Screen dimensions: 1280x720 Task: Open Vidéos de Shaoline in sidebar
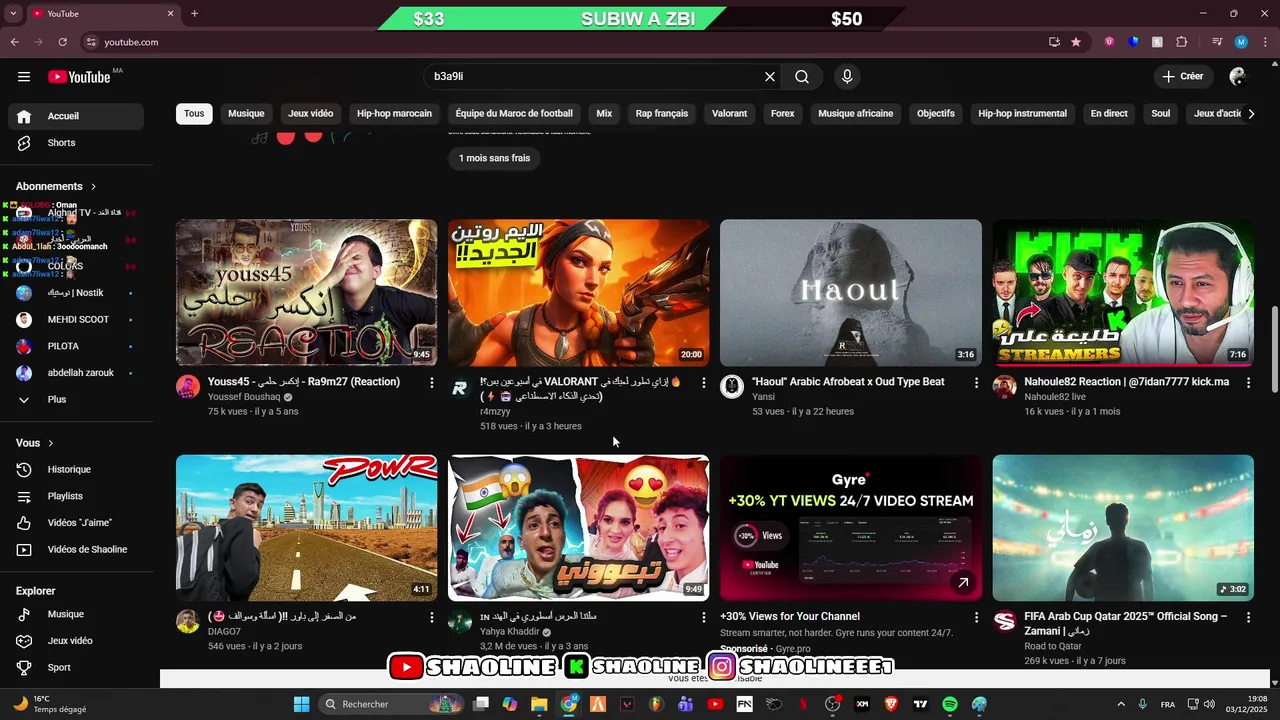tap(76, 550)
